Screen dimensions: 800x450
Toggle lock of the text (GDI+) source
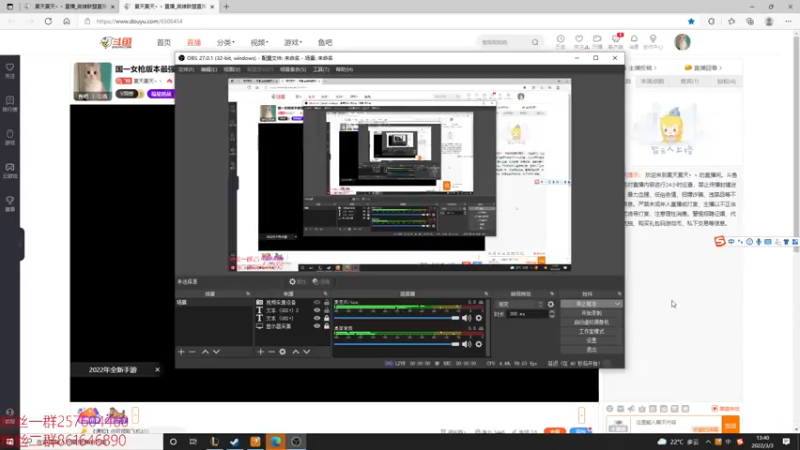327,318
